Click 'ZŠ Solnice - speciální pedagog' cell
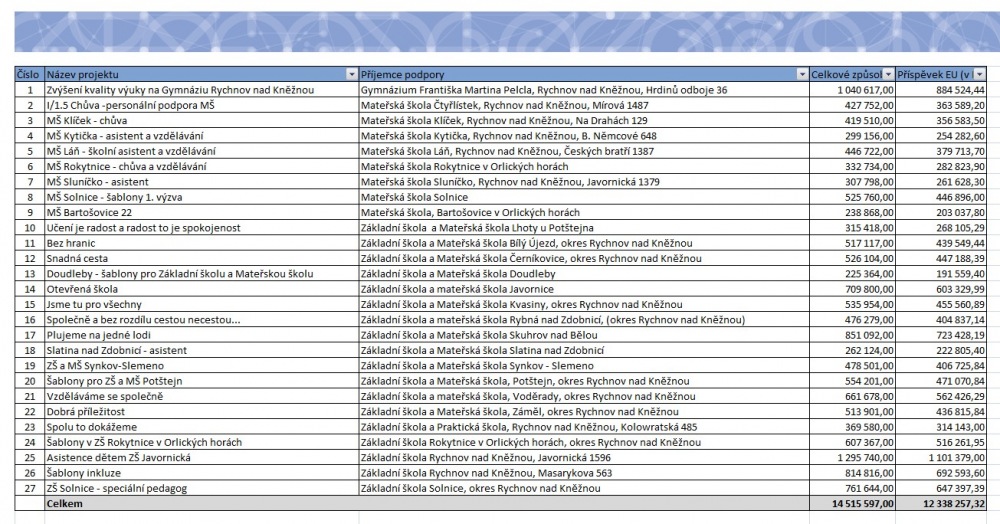The height and width of the screenshot is (524, 1000). tap(202, 488)
